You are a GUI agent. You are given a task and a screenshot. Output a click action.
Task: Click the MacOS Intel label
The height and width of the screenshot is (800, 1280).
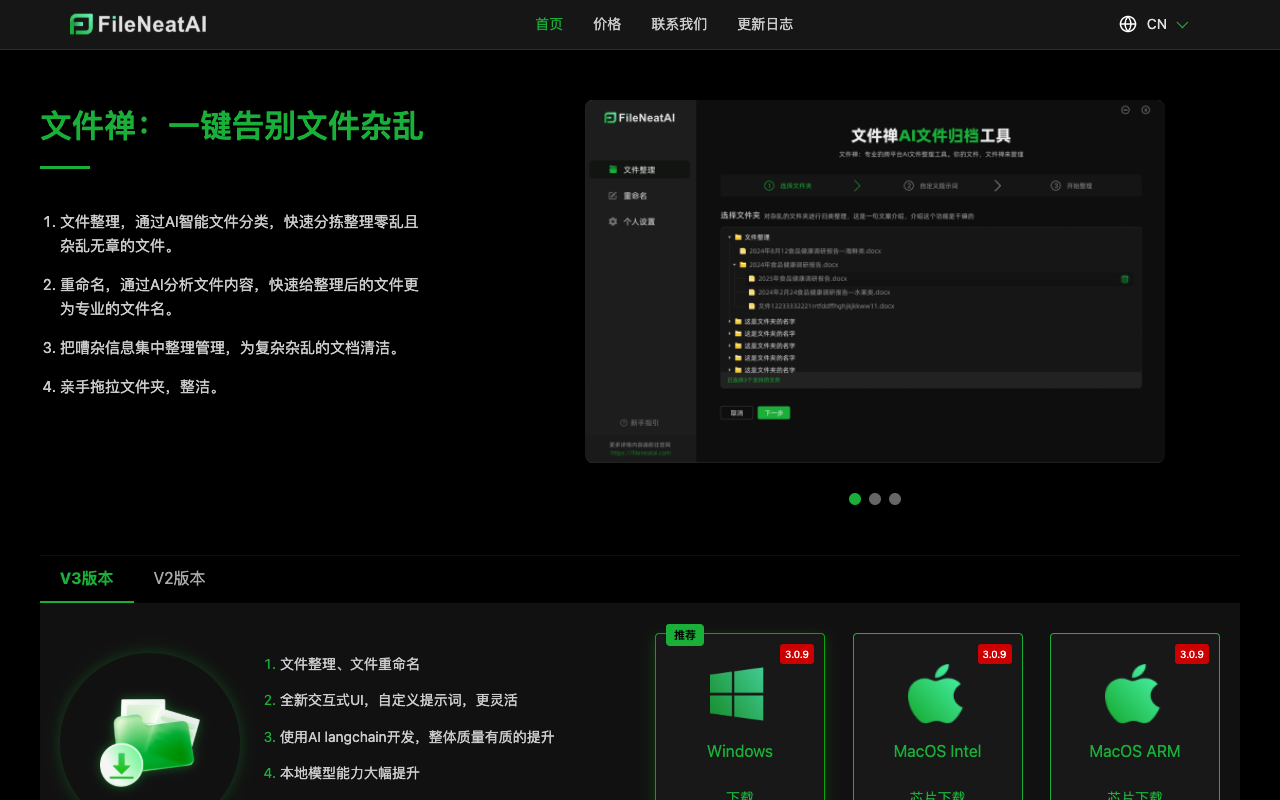pyautogui.click(x=938, y=751)
